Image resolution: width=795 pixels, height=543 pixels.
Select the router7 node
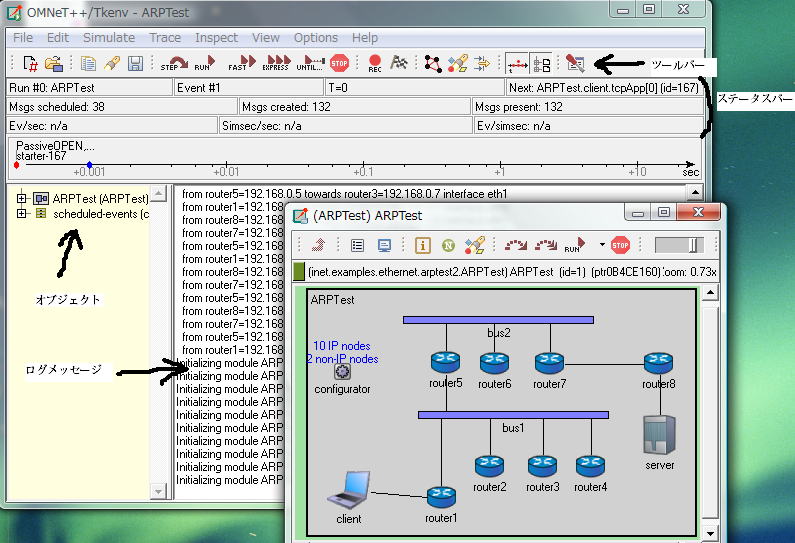pyautogui.click(x=549, y=363)
